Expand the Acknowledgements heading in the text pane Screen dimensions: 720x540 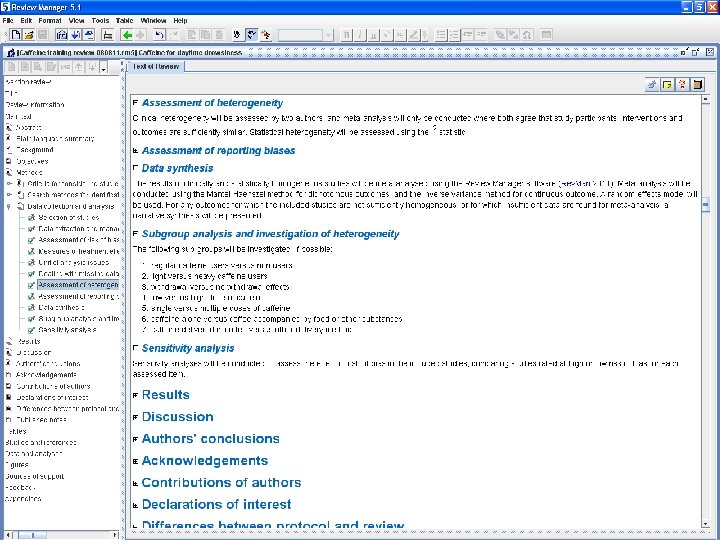135,461
